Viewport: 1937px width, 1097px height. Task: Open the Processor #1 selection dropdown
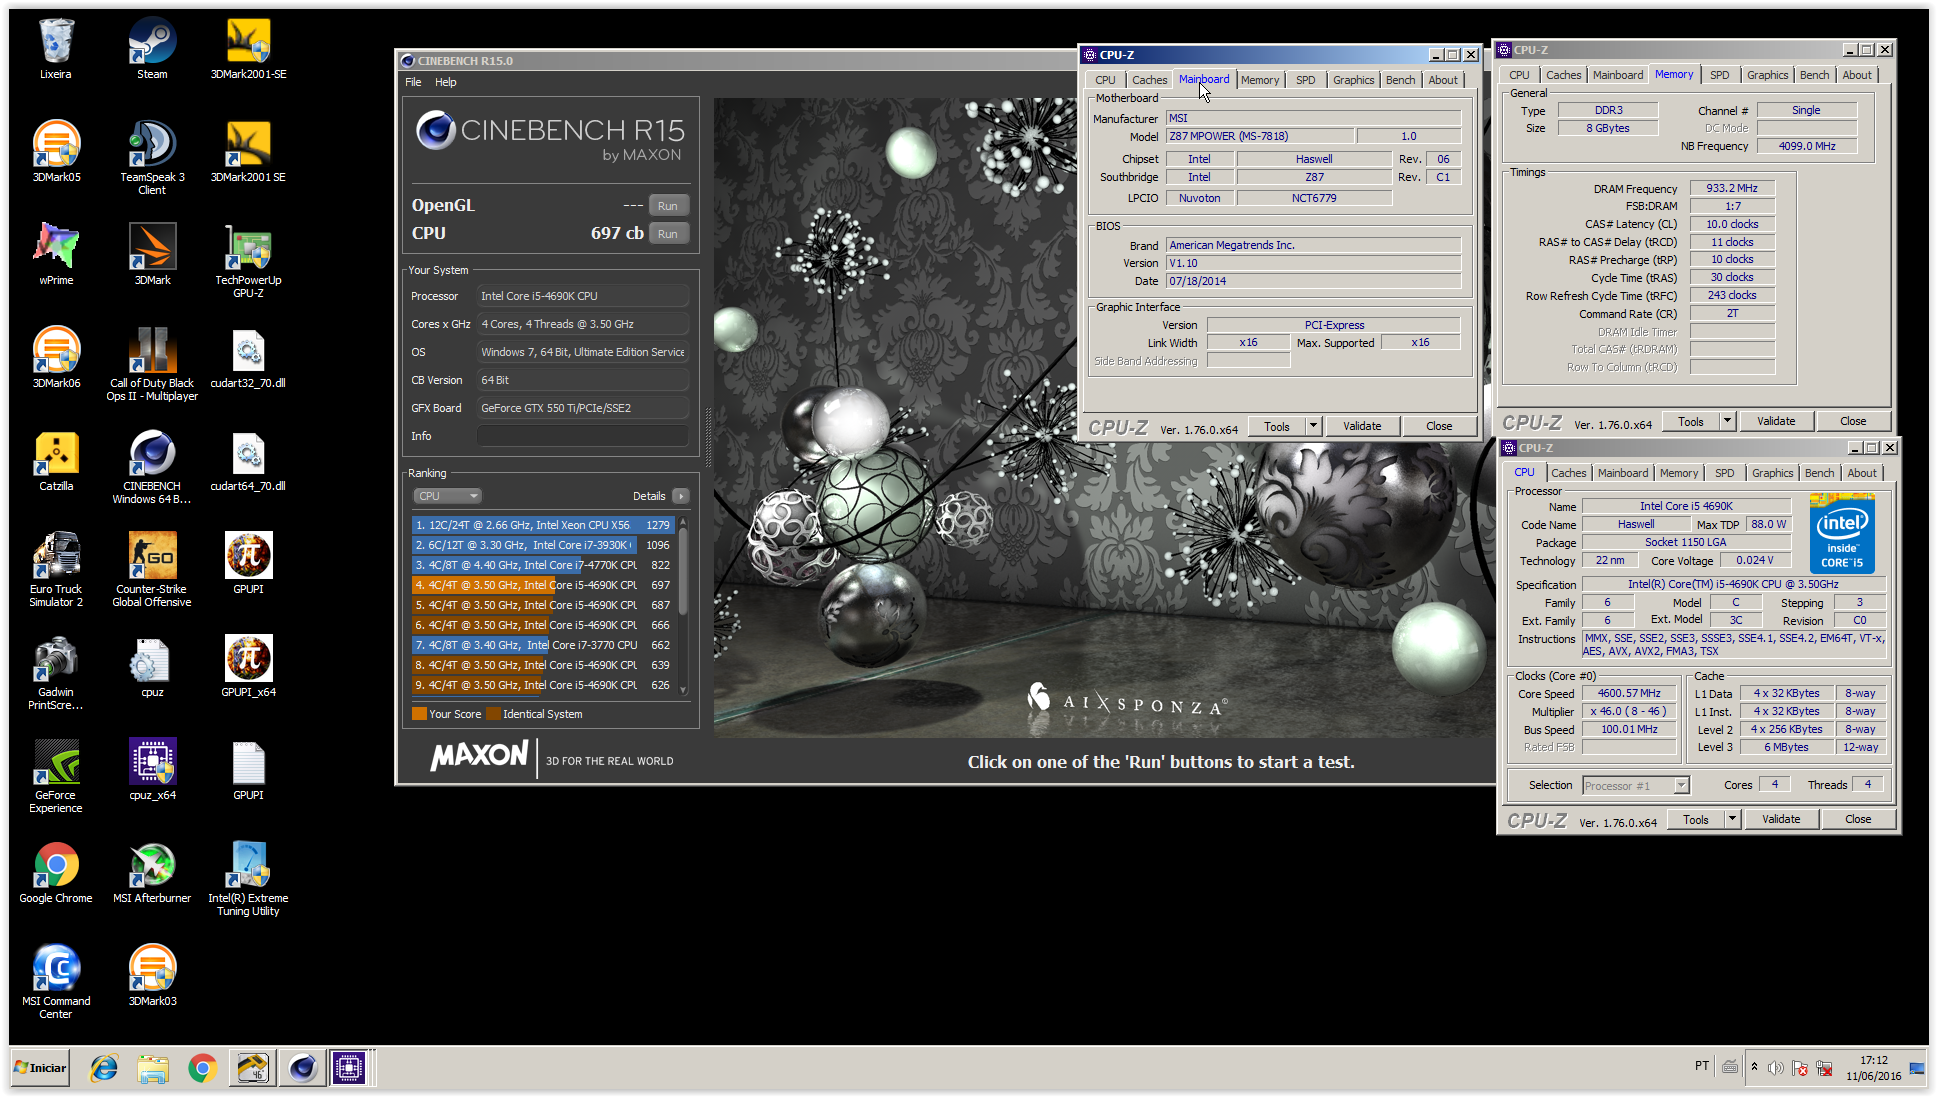point(1635,786)
